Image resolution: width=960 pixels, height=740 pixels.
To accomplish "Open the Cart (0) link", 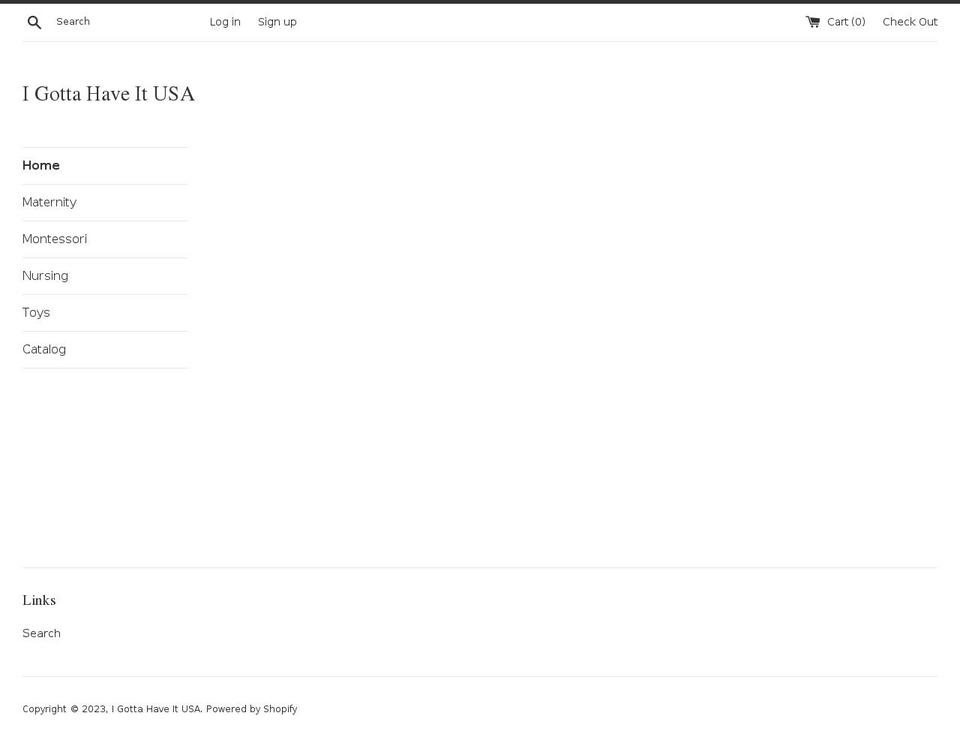I will [845, 21].
